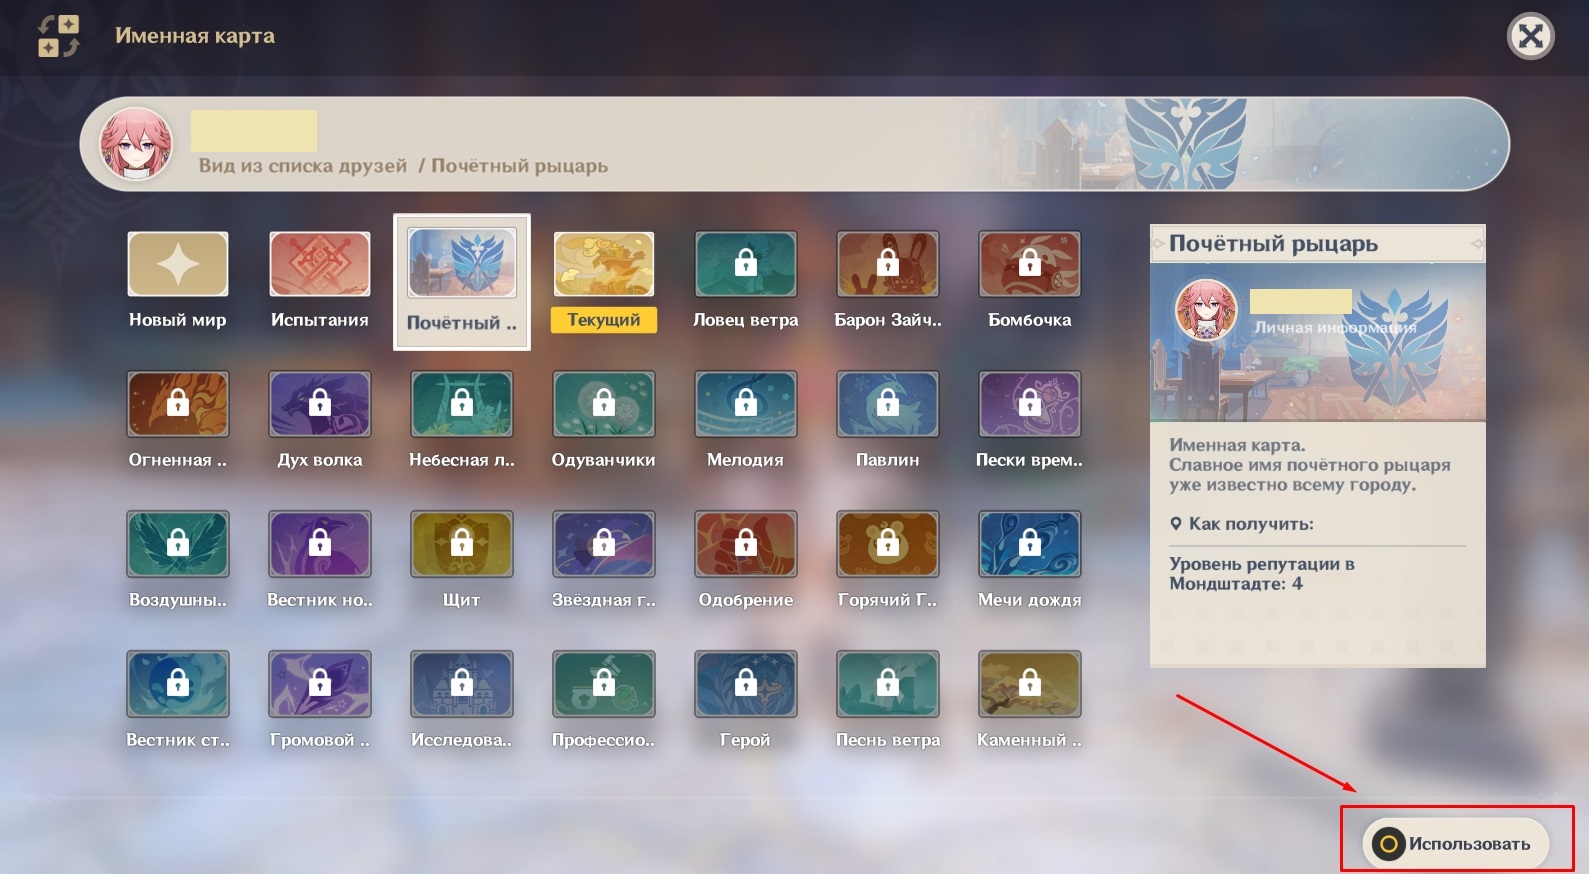Click the Именная карта header title
The width and height of the screenshot is (1589, 874).
click(195, 36)
